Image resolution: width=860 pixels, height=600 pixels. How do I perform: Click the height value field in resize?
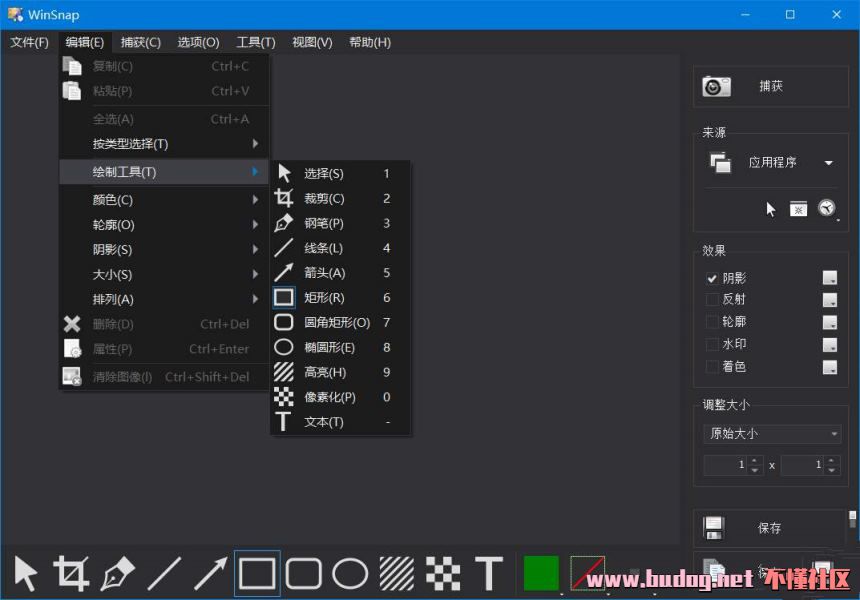803,465
